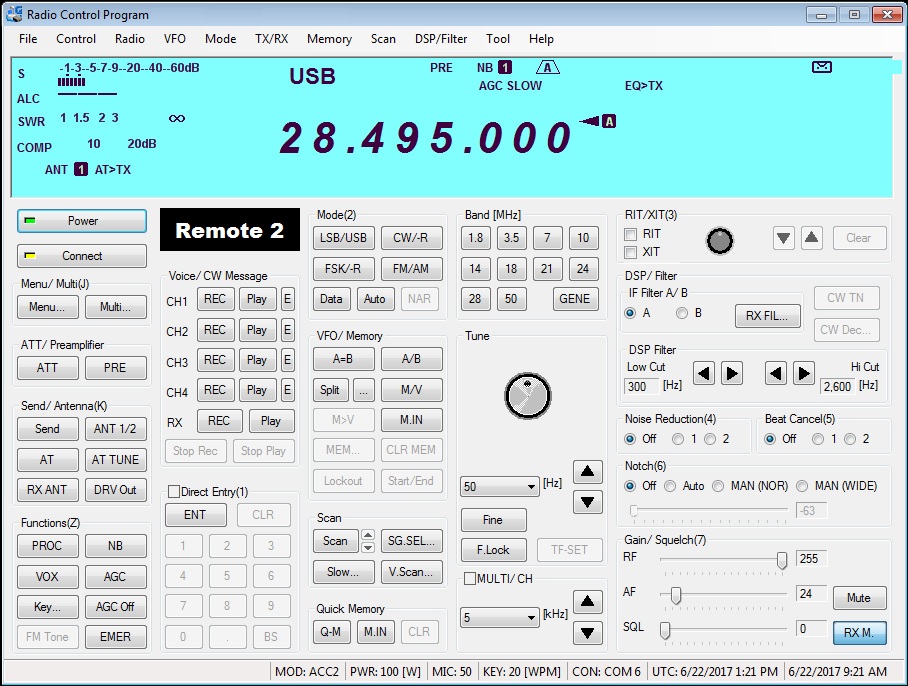Open the Key... functions dialog

pos(47,607)
